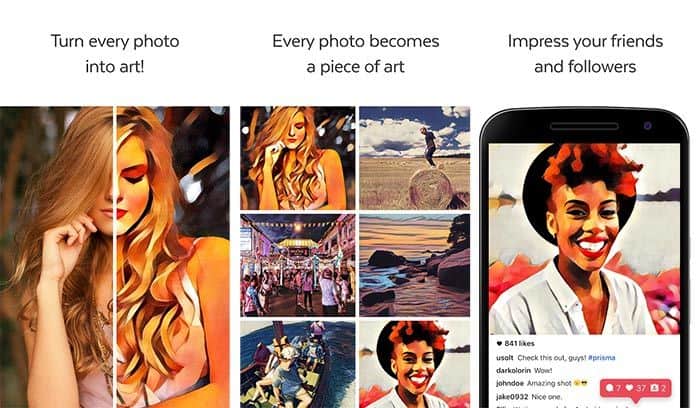Open the people in boat thumbnail

click(298, 364)
